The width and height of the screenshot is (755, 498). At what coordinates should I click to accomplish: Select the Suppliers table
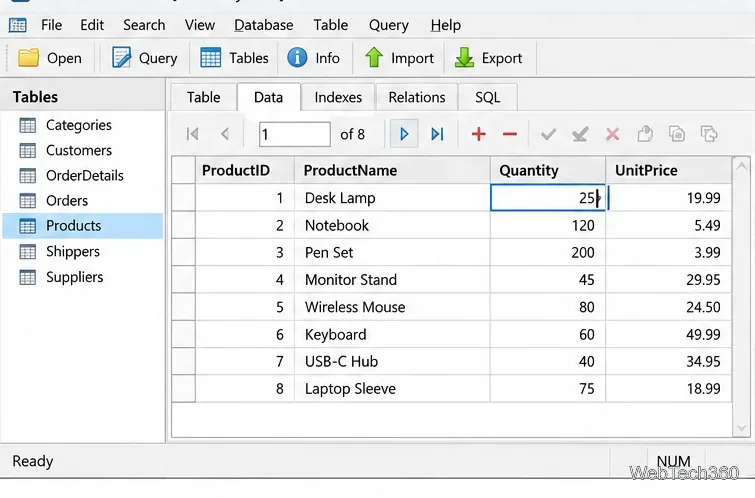pos(83,277)
